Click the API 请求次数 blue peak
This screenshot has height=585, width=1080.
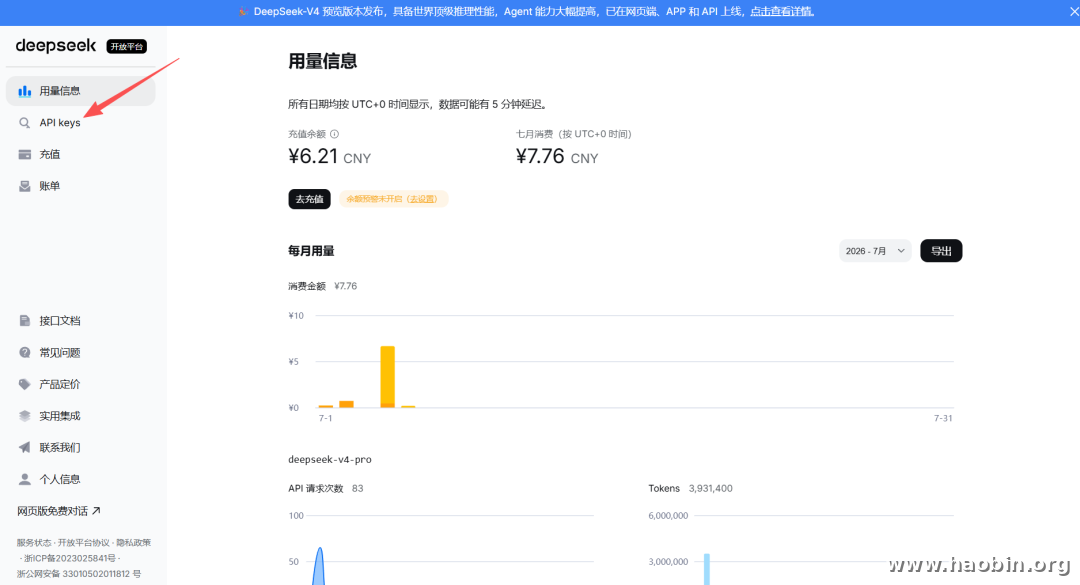[x=319, y=566]
